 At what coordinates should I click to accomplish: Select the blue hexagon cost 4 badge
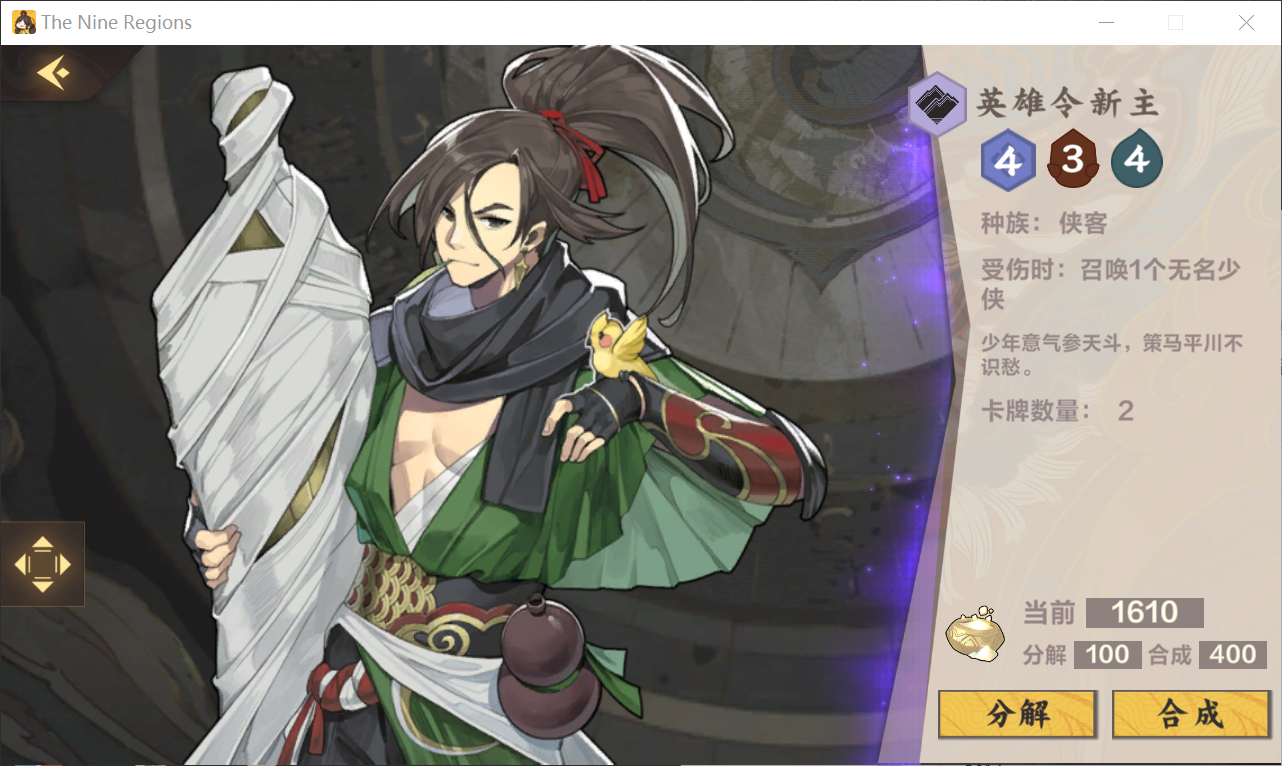click(x=1008, y=160)
